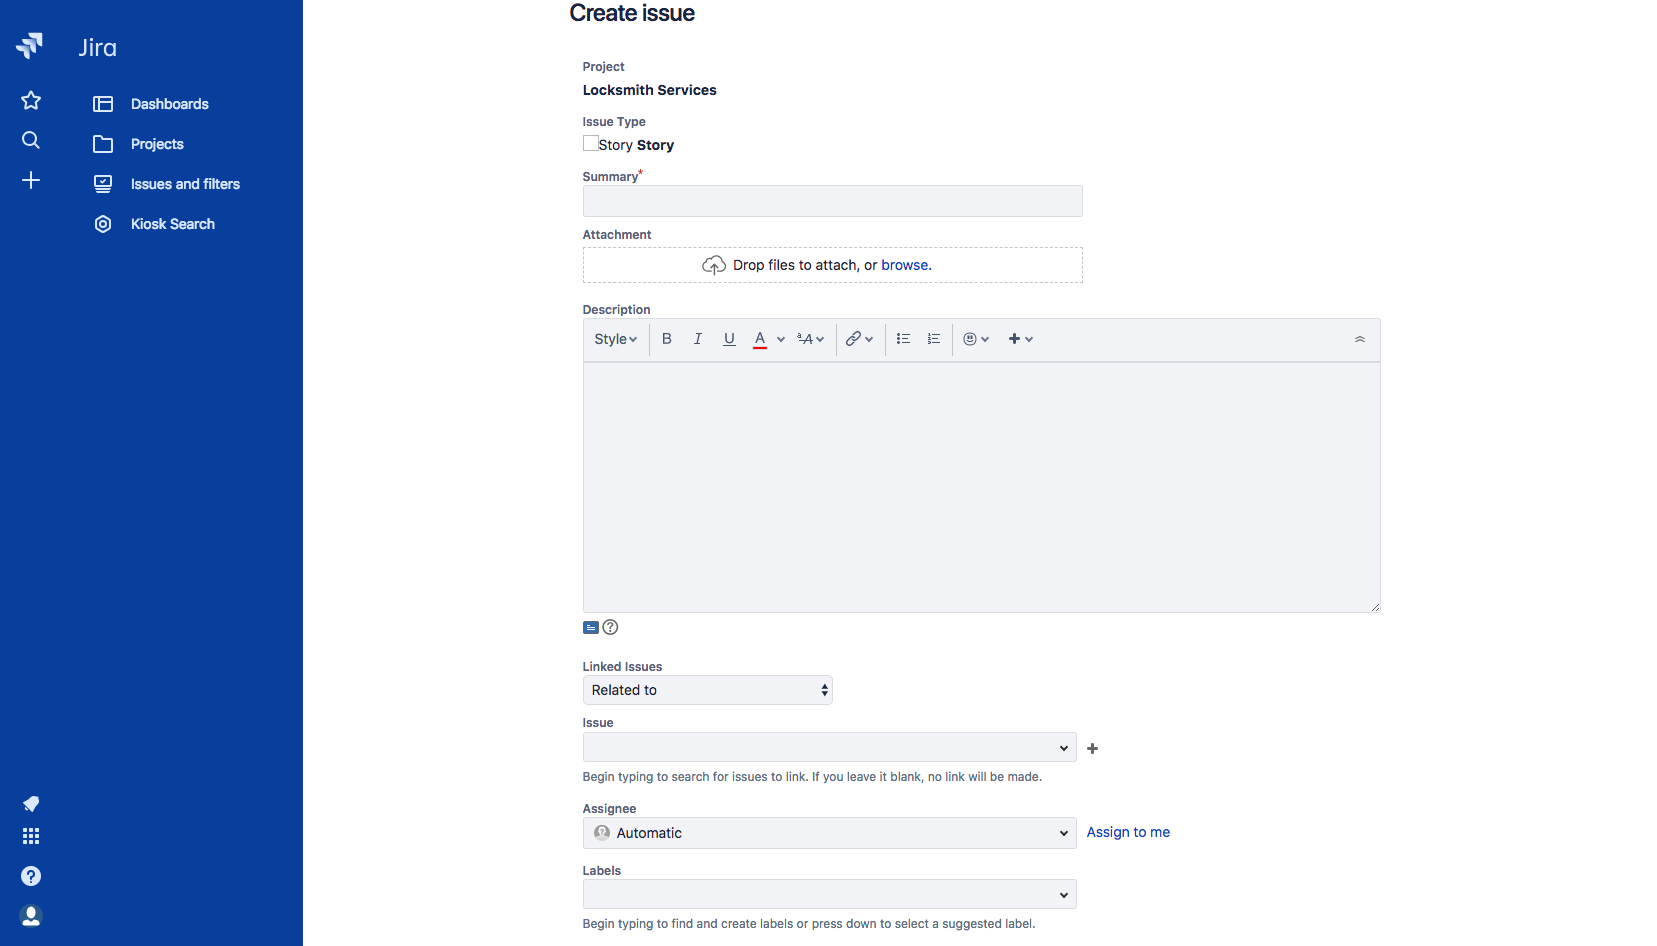Switch editor to visual mode icon

pyautogui.click(x=591, y=628)
